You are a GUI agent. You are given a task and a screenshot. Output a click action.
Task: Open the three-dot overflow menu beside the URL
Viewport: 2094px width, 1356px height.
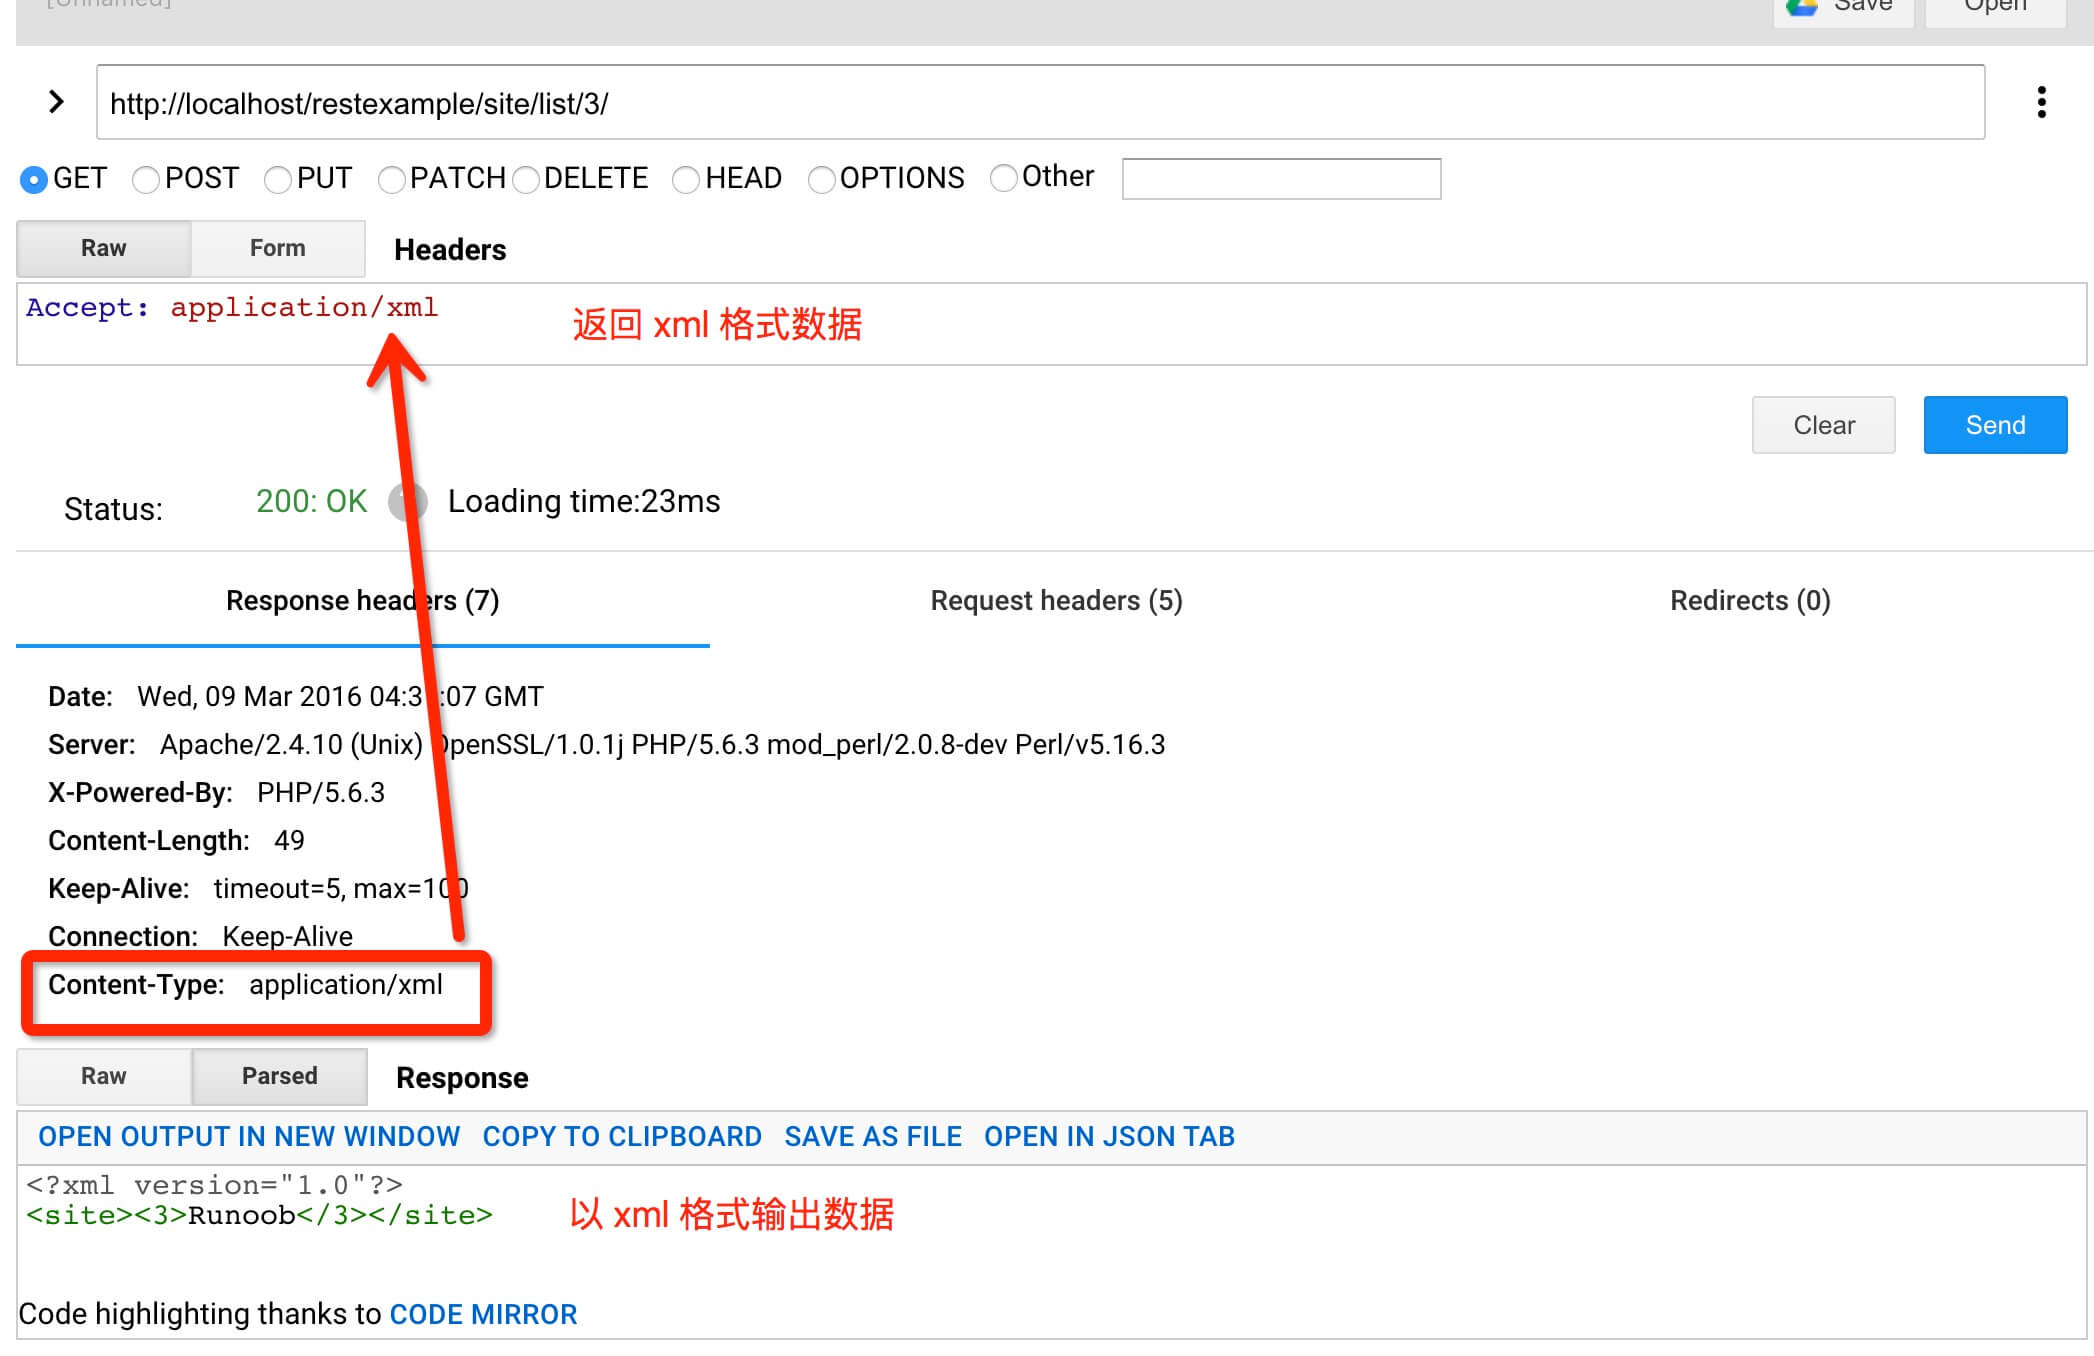pyautogui.click(x=2041, y=102)
